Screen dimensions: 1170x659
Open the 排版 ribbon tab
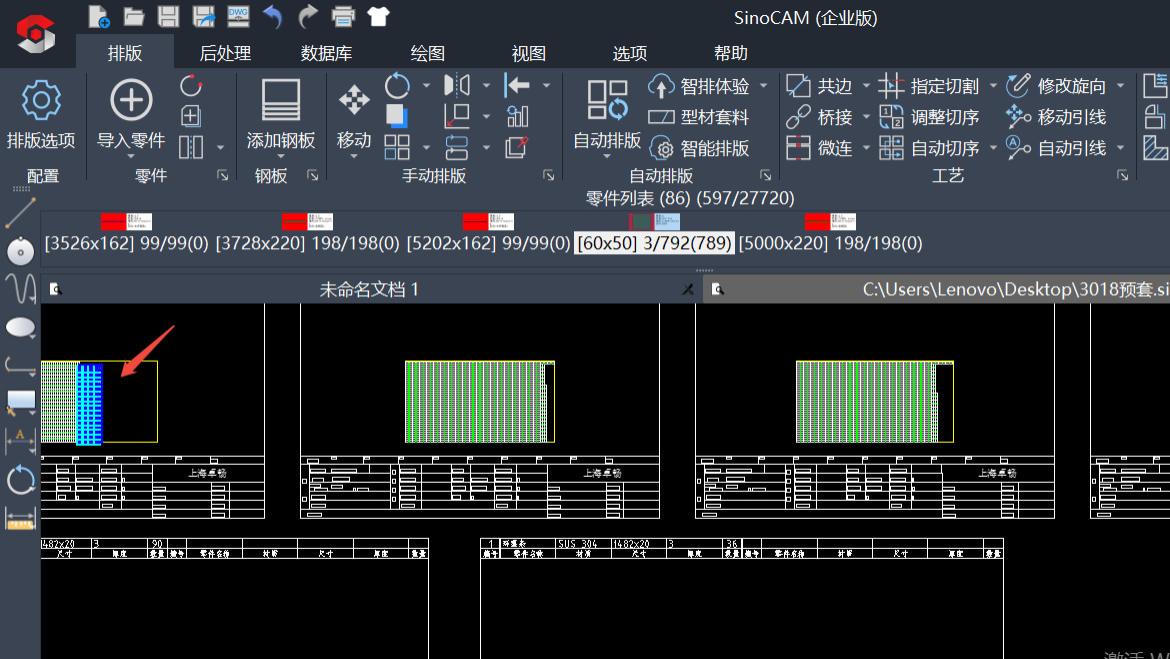tap(125, 53)
